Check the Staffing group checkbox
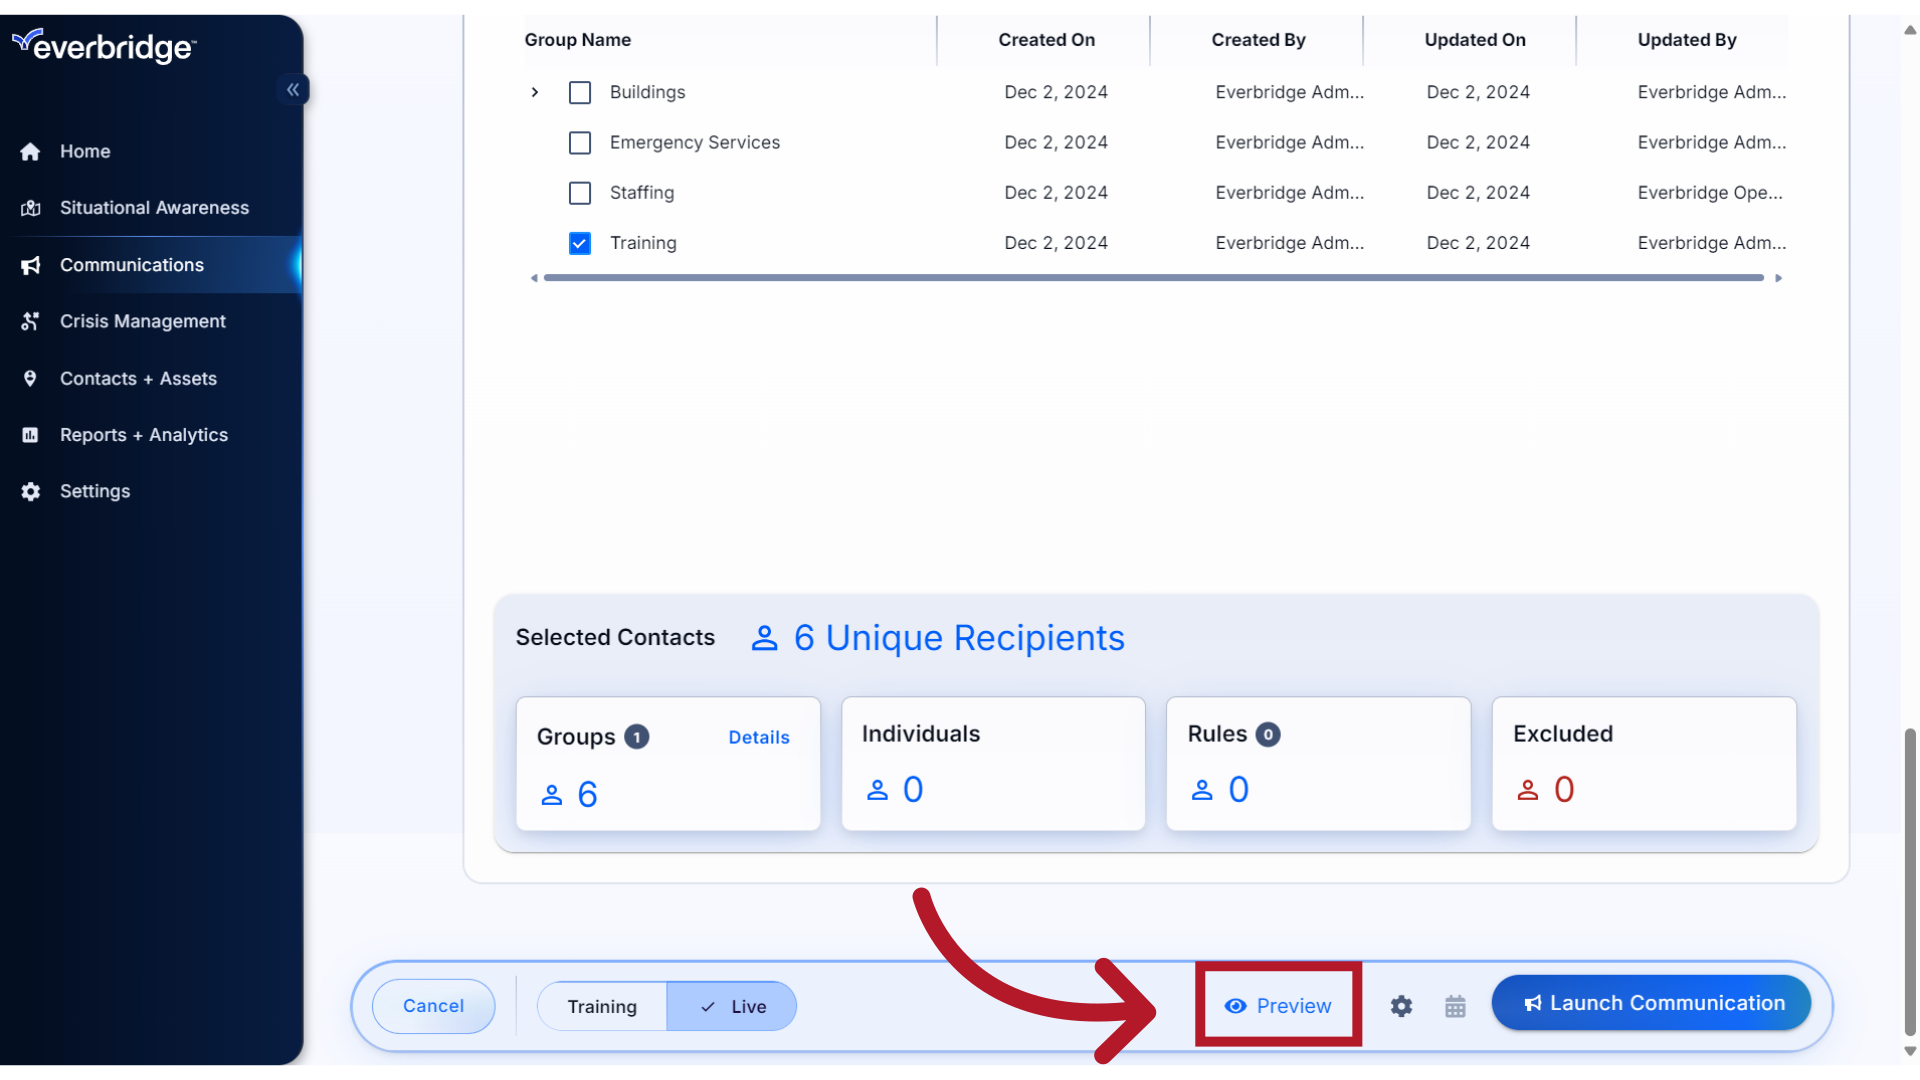 point(580,193)
